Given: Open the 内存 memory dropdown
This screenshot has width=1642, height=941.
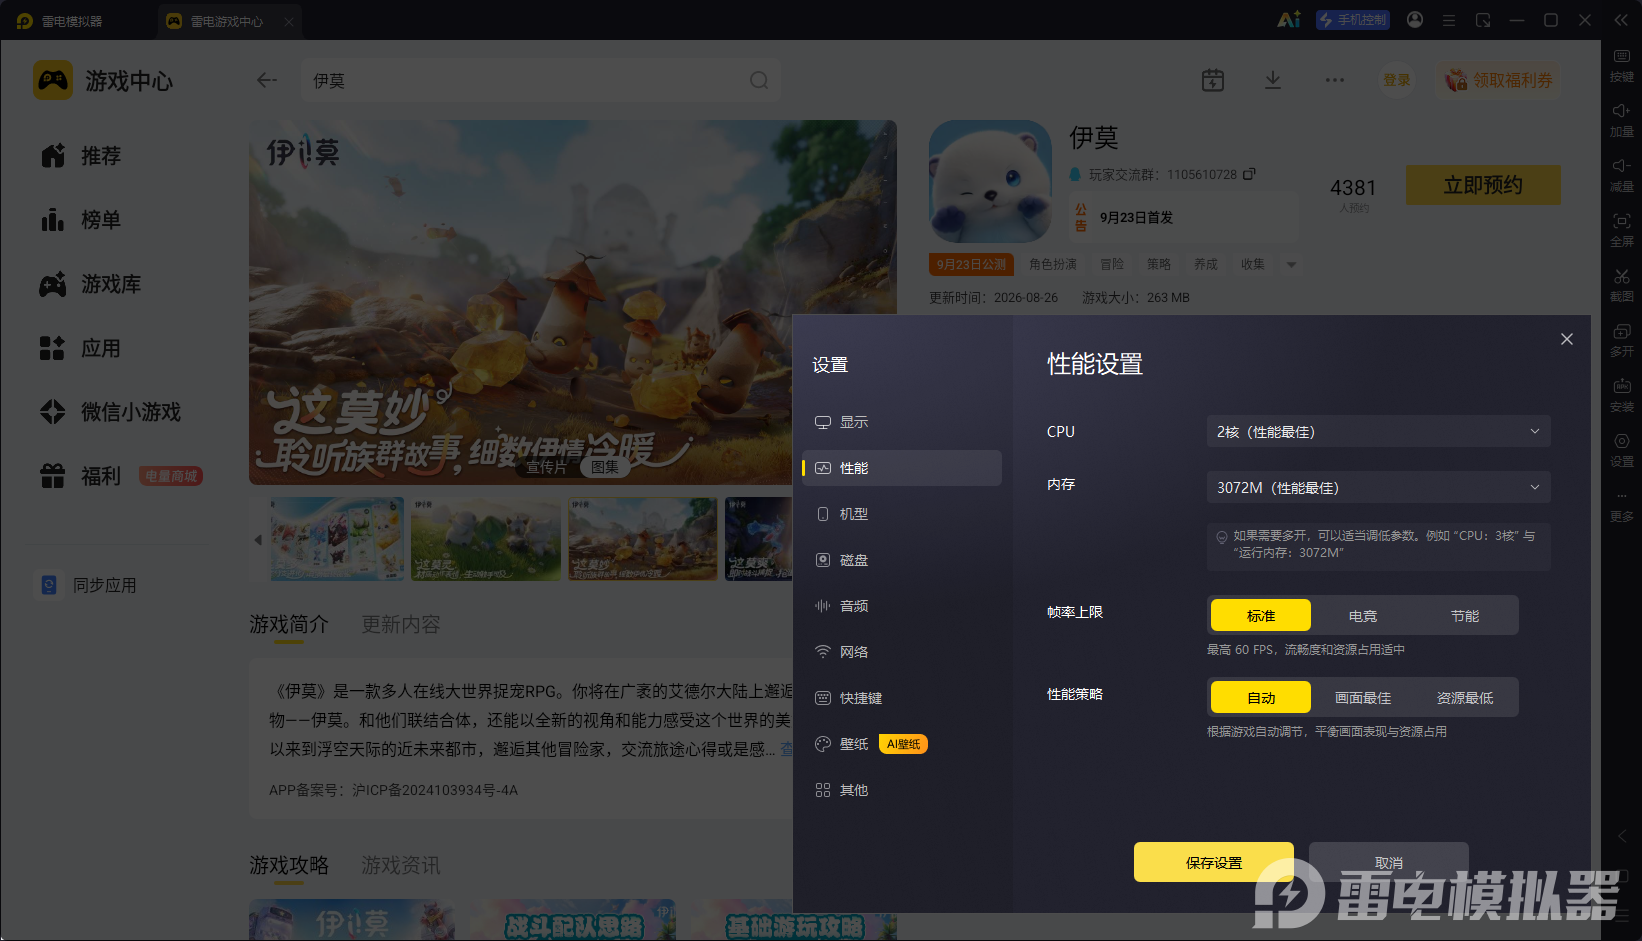Looking at the screenshot, I should click(x=1378, y=488).
